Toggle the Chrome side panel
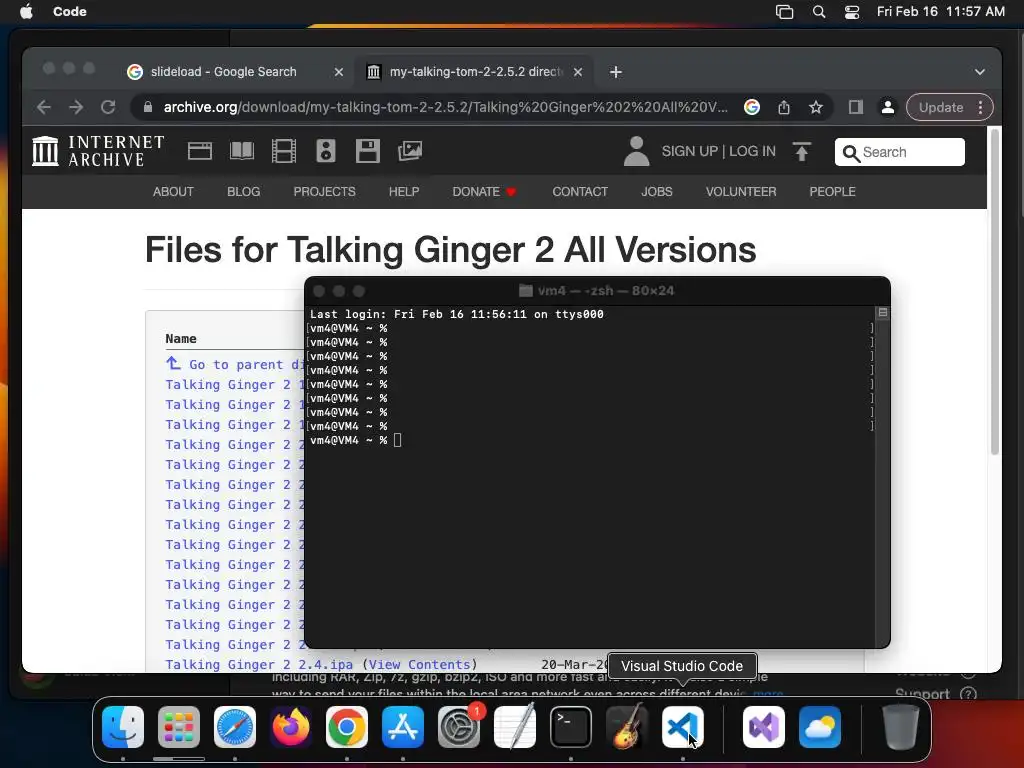The height and width of the screenshot is (768, 1024). [x=856, y=107]
